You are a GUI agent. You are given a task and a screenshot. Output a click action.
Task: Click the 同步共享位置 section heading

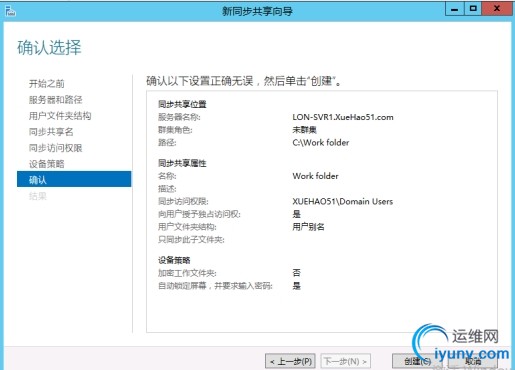(x=182, y=104)
